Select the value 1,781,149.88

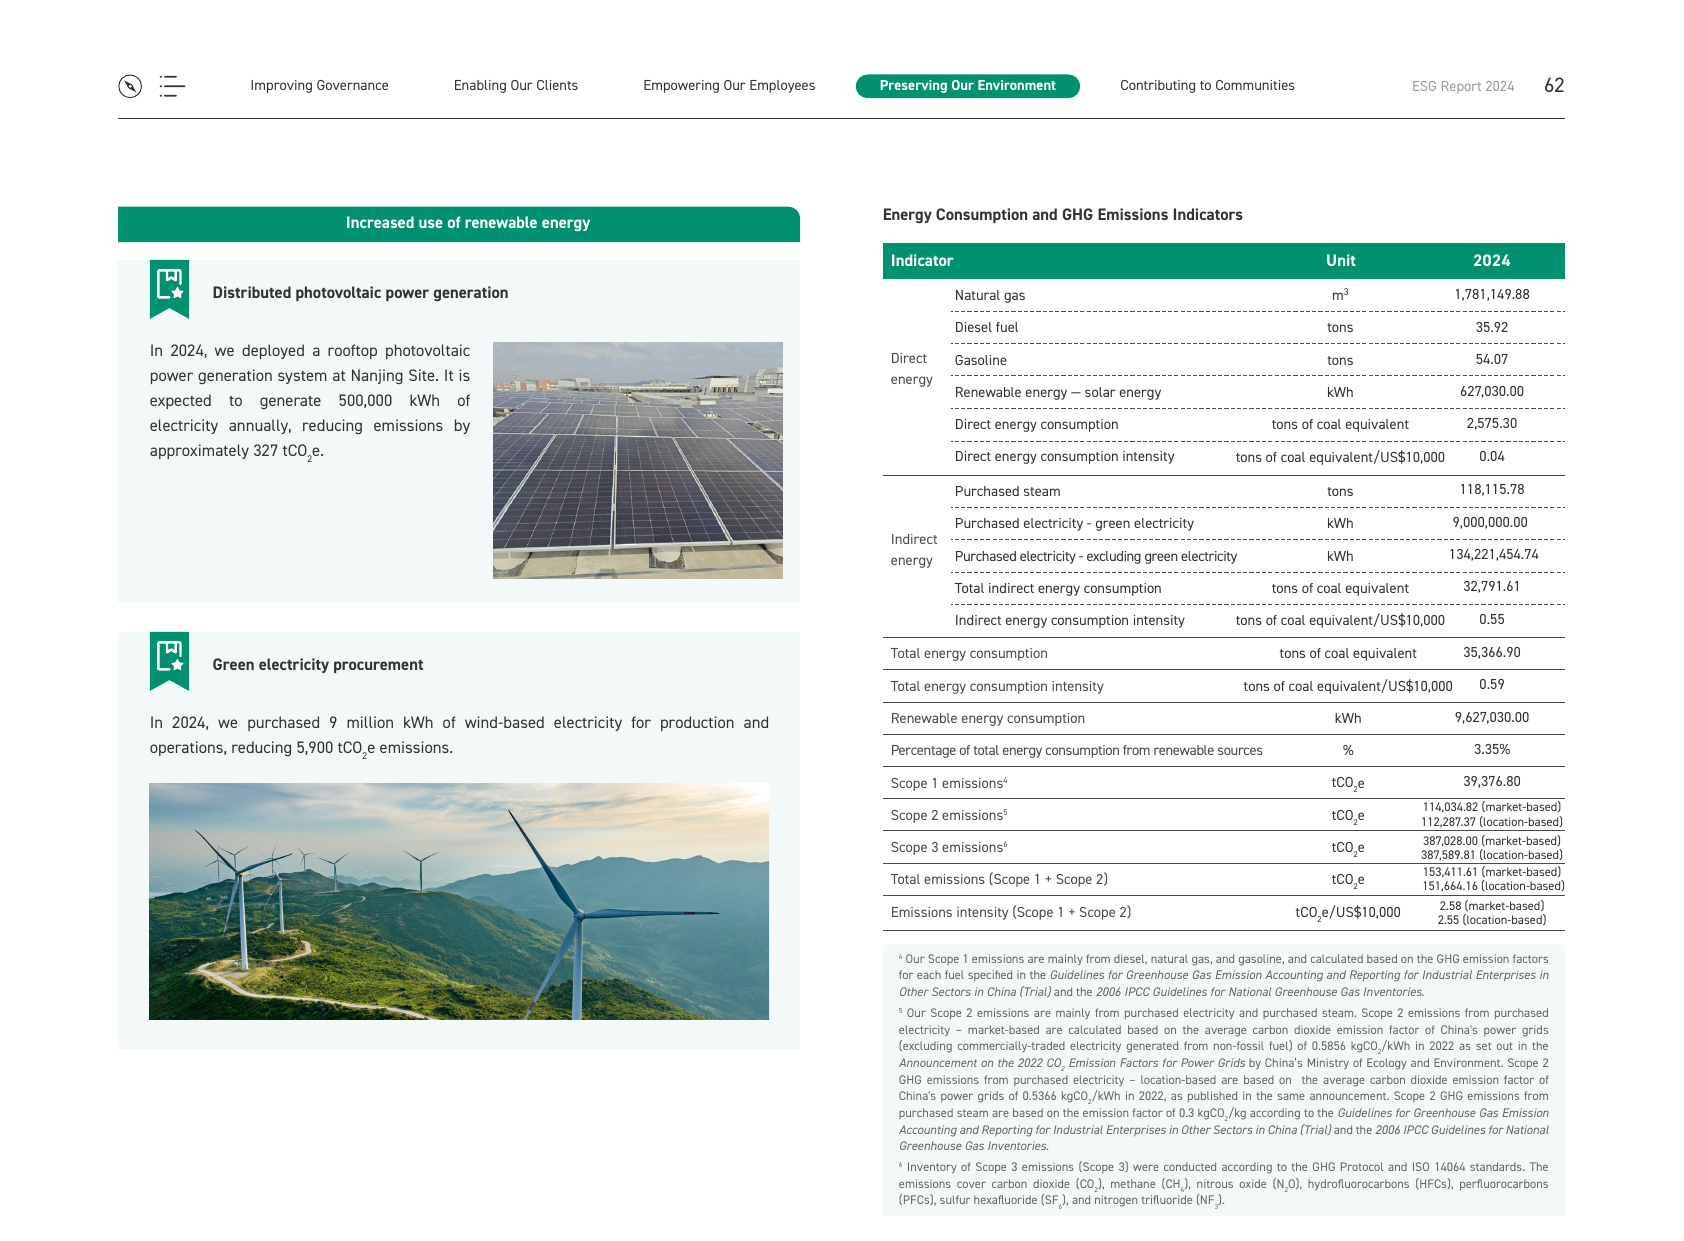point(1492,295)
